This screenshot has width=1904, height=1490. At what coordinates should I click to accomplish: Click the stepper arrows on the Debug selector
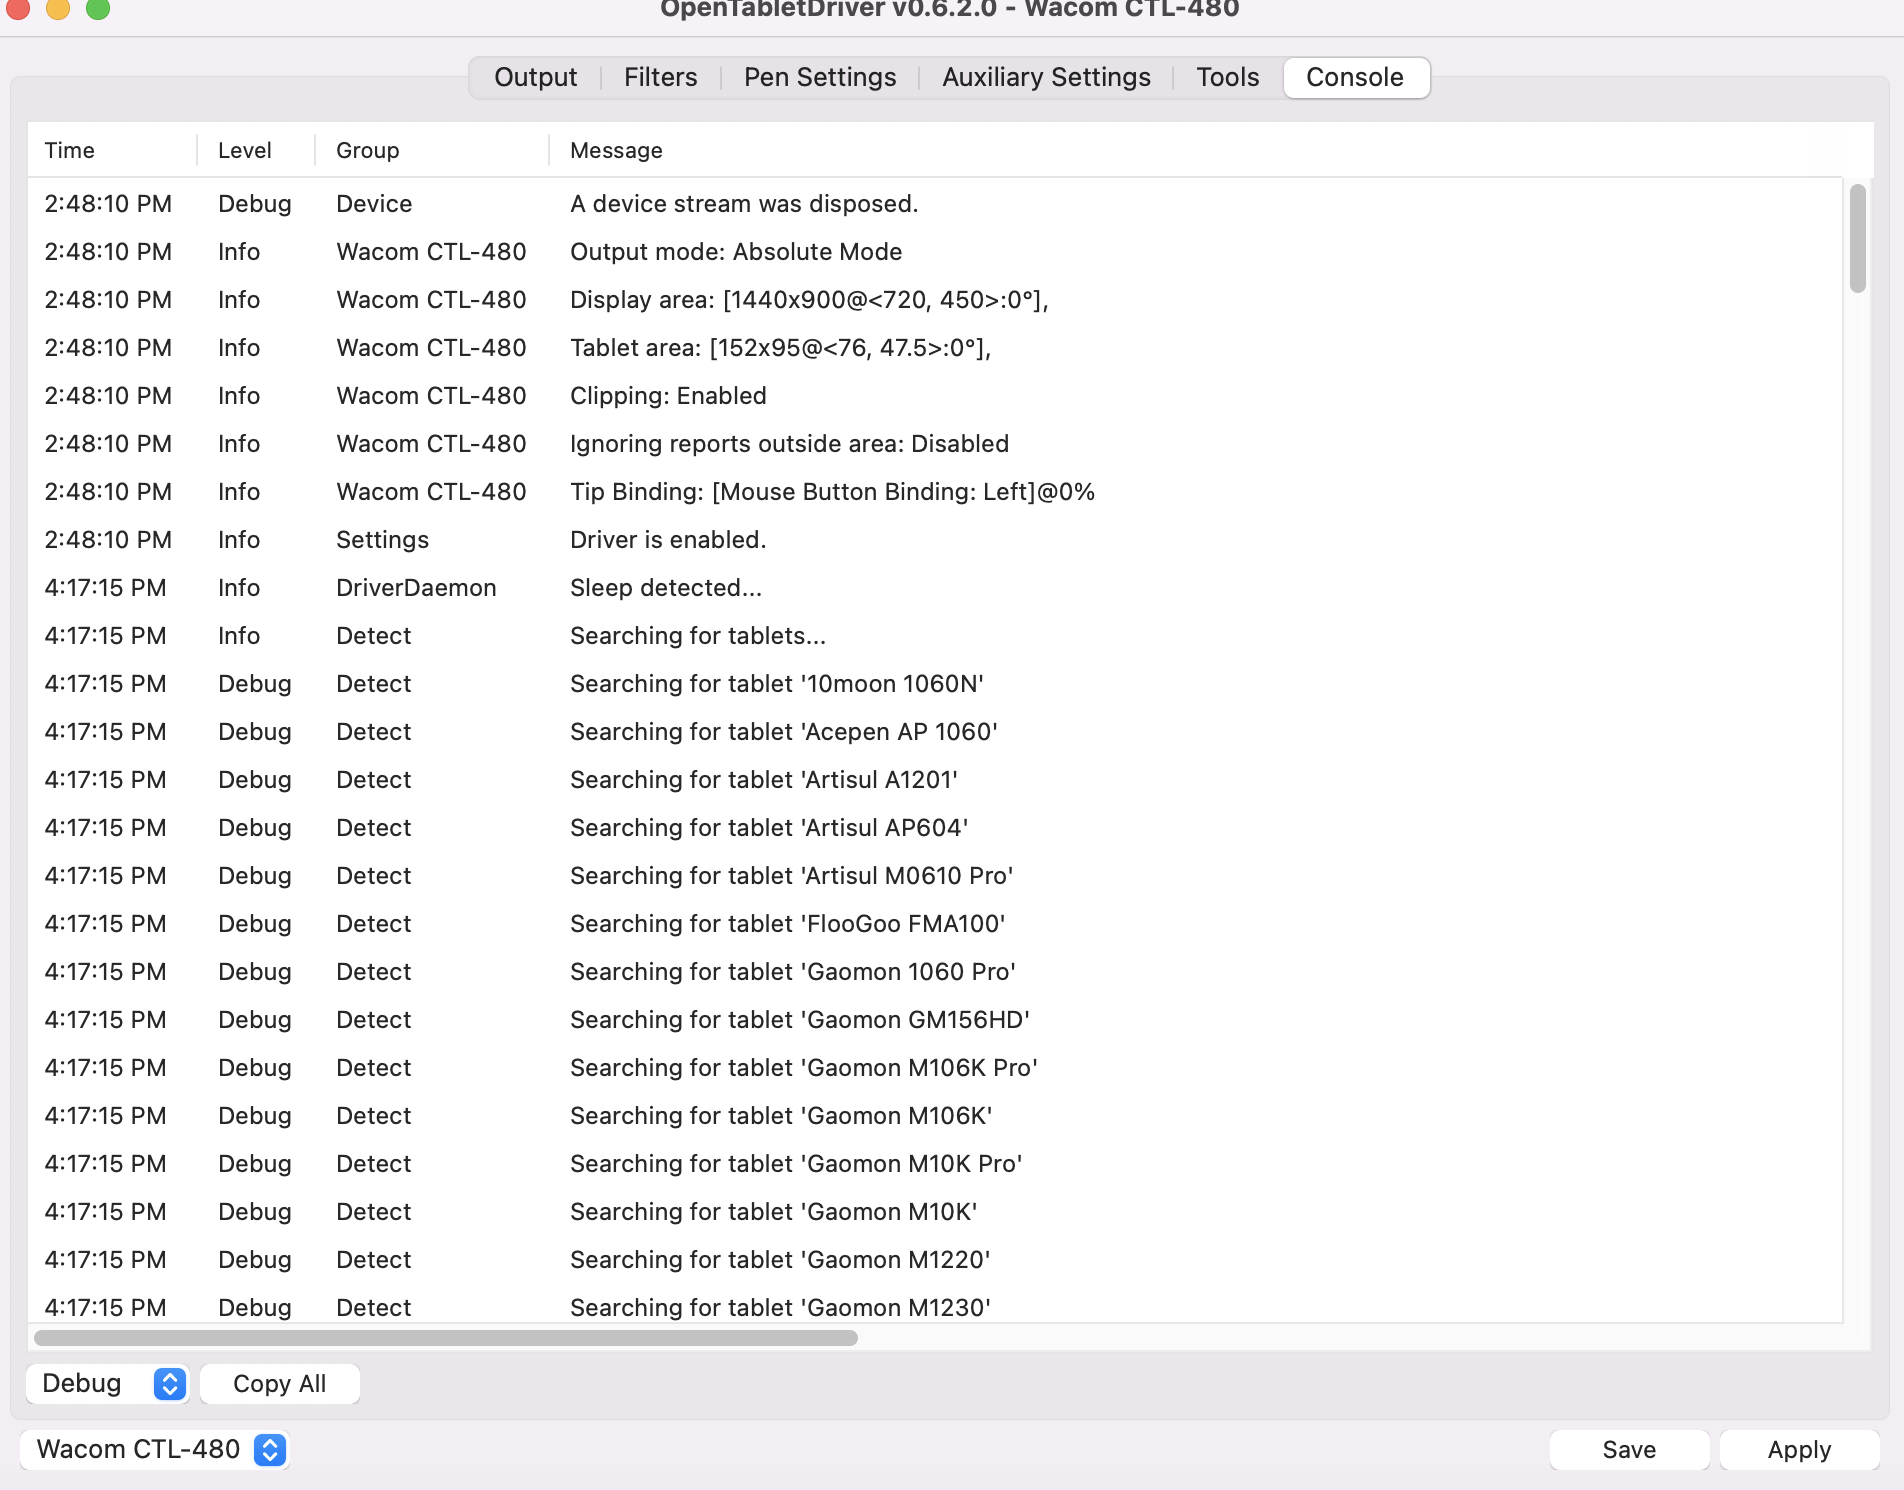point(168,1383)
